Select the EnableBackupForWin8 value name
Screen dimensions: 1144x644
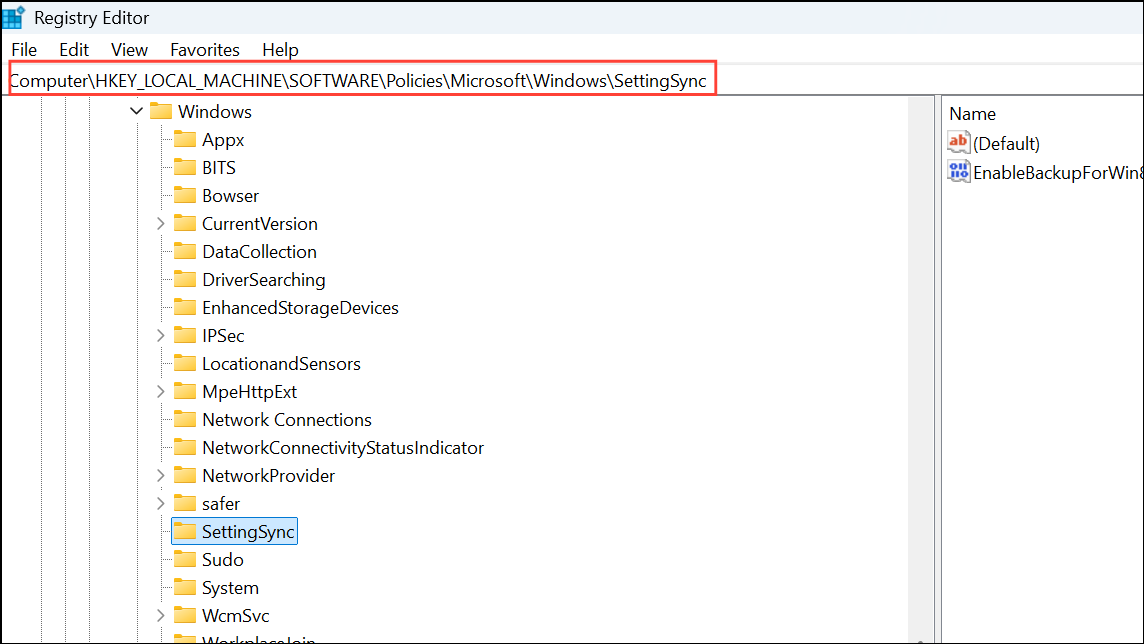[1058, 172]
